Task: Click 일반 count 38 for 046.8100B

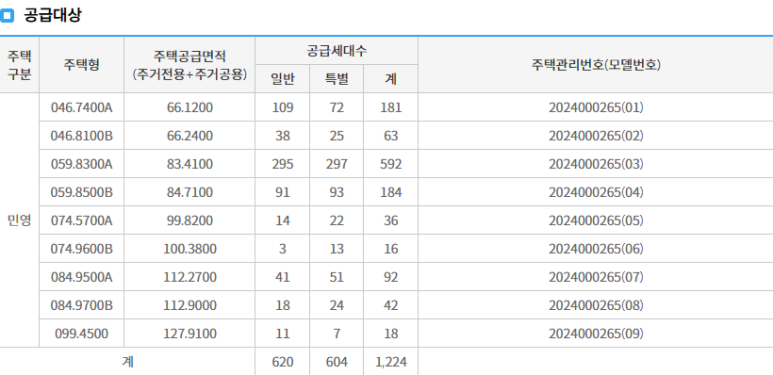Action: pyautogui.click(x=282, y=136)
